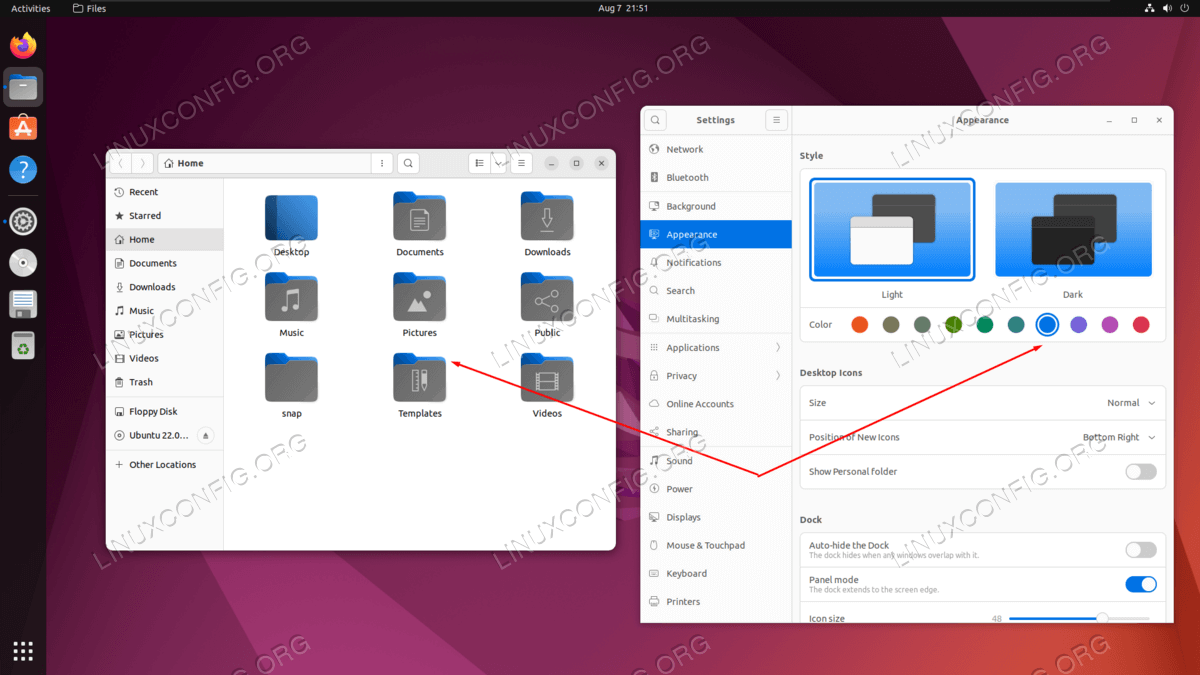Screen dimensions: 1200x675
Task: Select the orange accent color
Action: 859,324
